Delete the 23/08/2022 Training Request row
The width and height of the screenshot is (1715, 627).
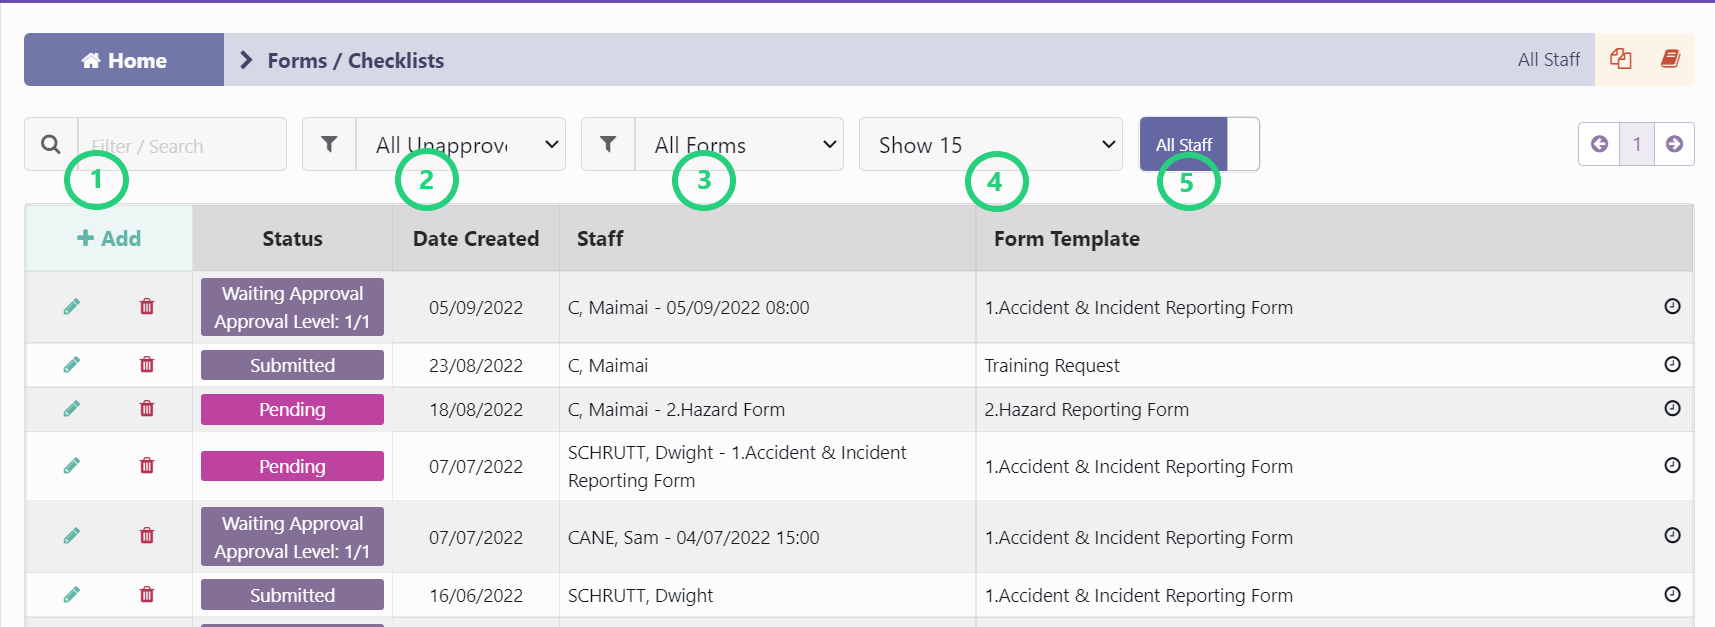click(147, 365)
